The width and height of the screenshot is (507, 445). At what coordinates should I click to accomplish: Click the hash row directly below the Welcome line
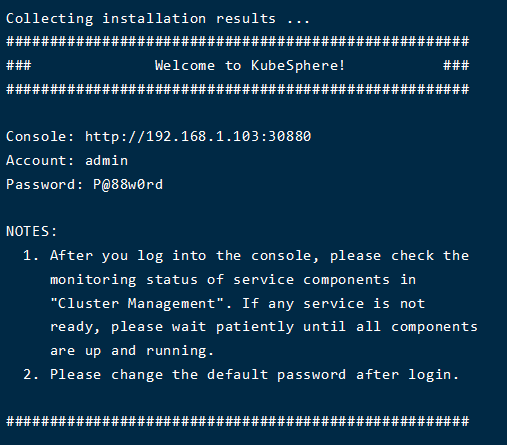coord(238,89)
